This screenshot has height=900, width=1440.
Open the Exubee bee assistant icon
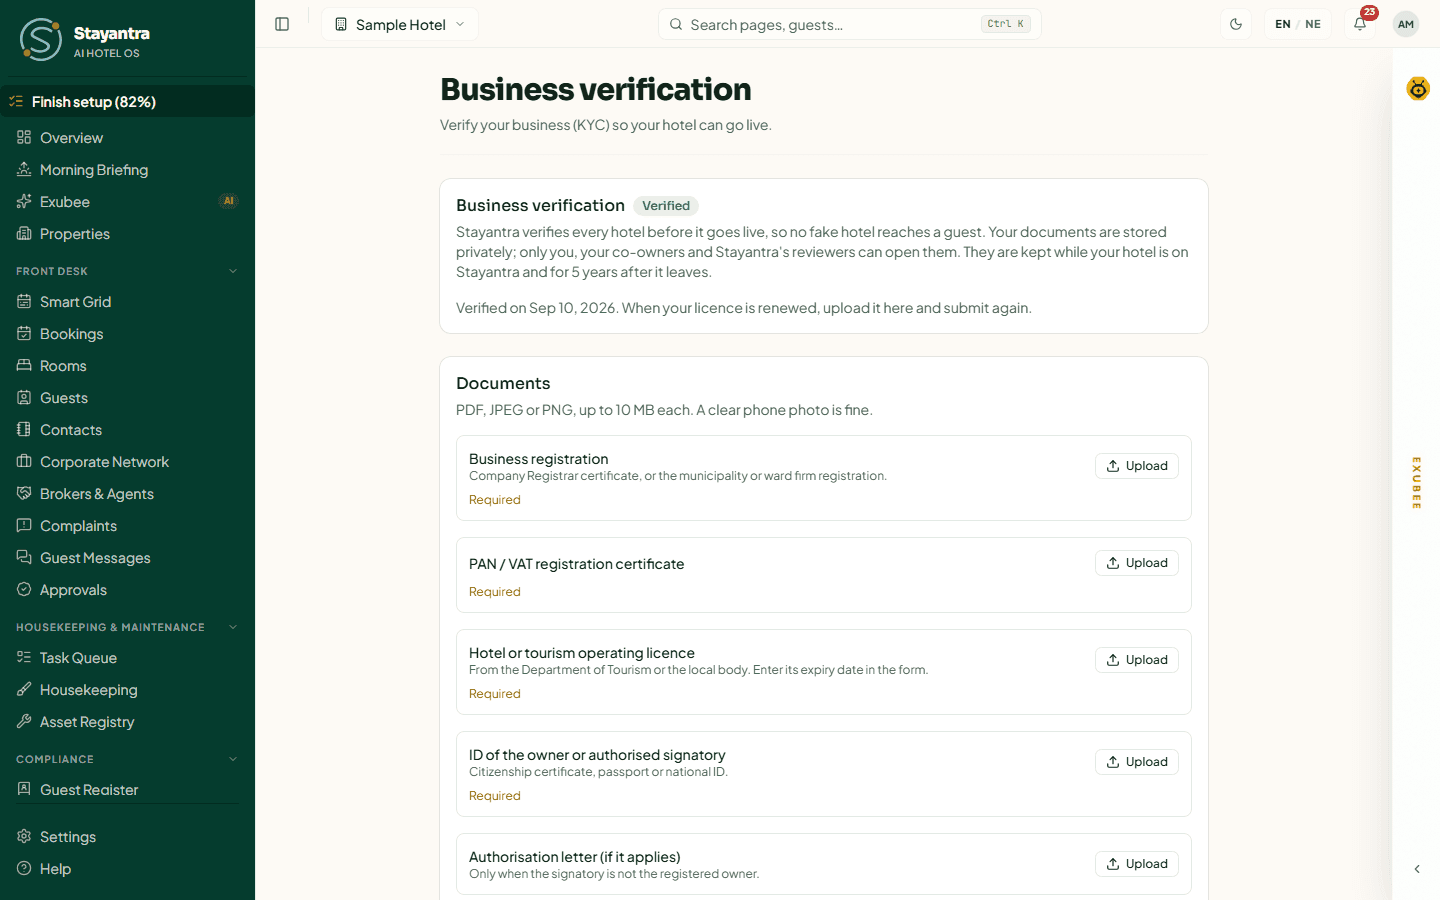click(1418, 89)
